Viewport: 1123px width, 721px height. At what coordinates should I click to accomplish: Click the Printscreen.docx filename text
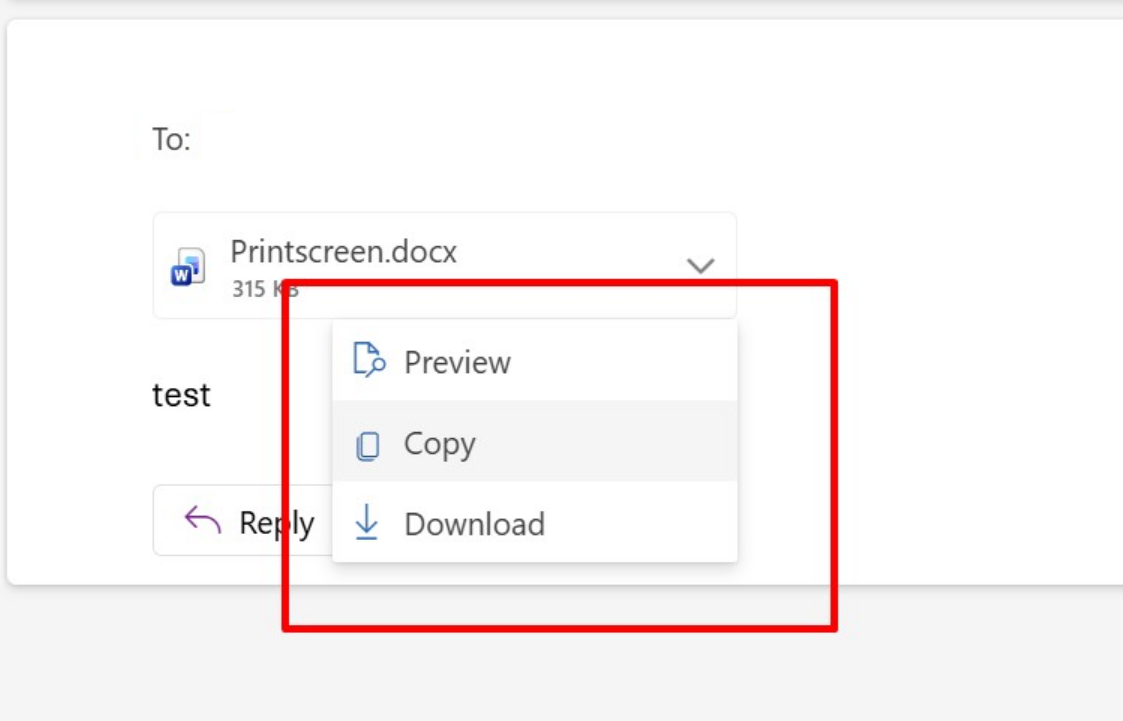point(345,252)
